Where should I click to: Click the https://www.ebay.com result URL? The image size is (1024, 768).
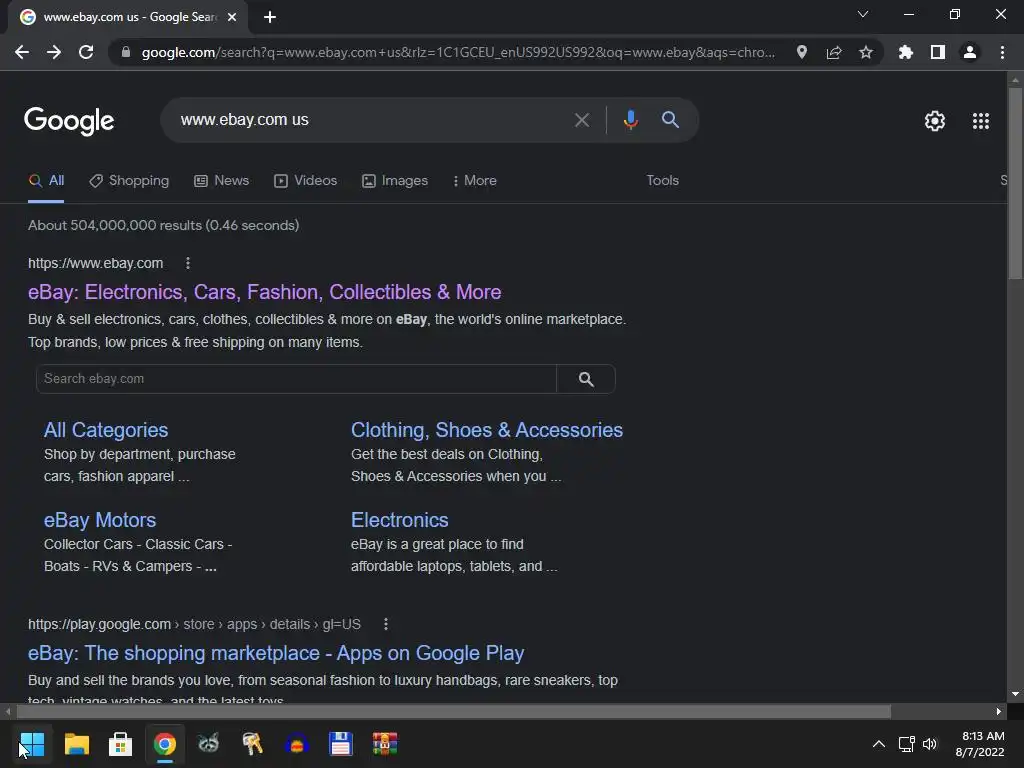pos(95,263)
